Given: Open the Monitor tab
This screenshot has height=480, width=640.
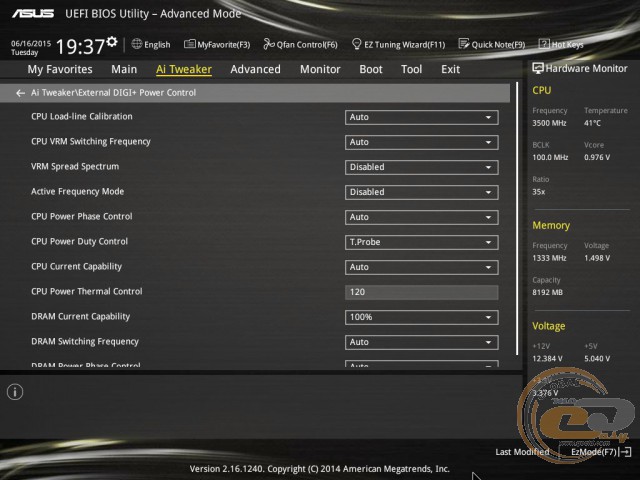Looking at the screenshot, I should click(x=320, y=69).
